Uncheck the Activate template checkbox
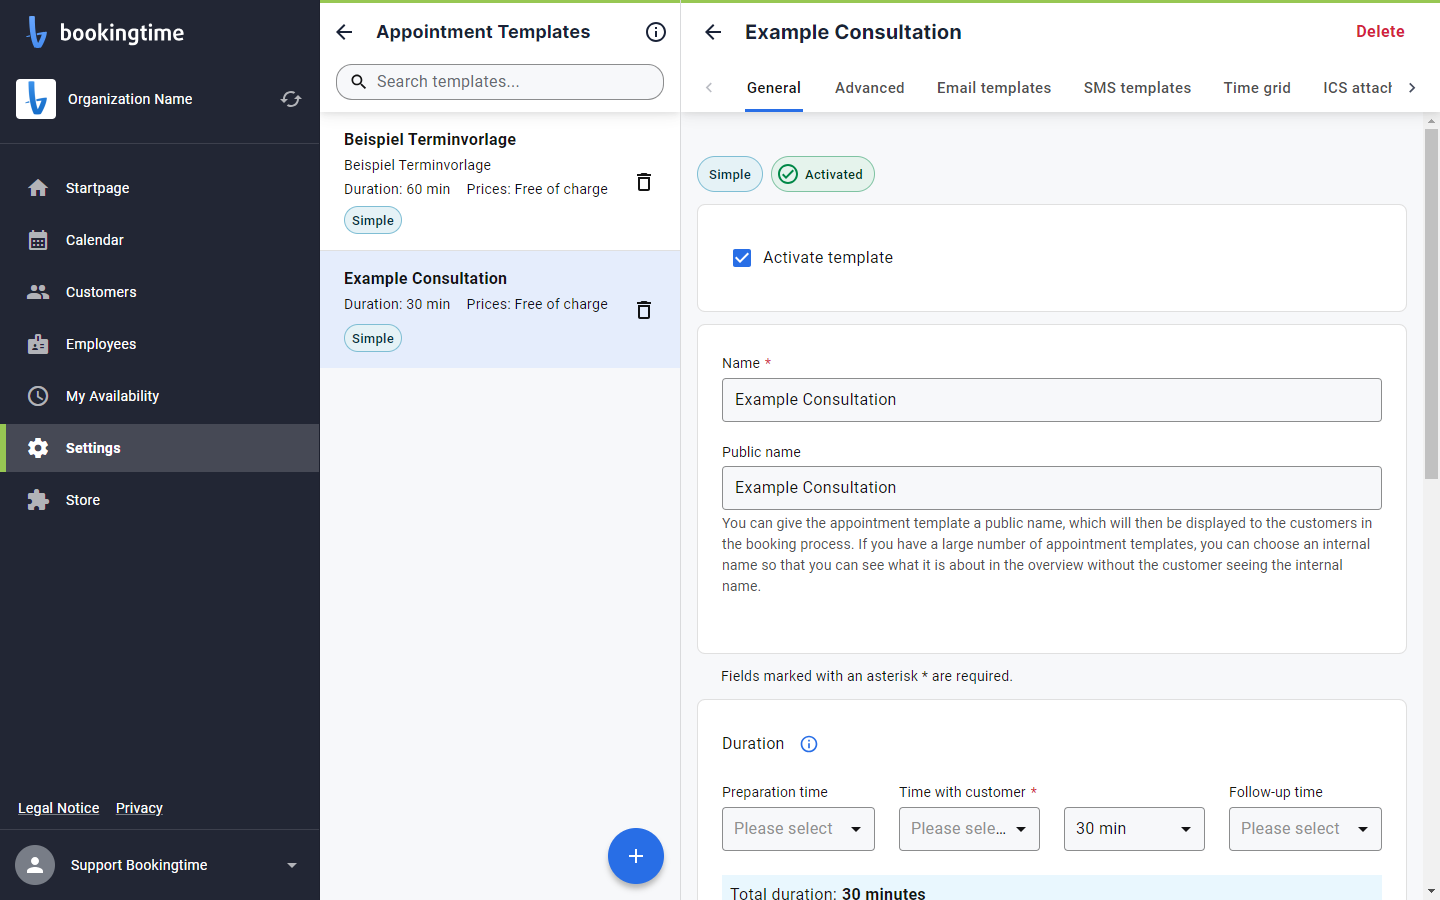1440x900 pixels. (742, 258)
